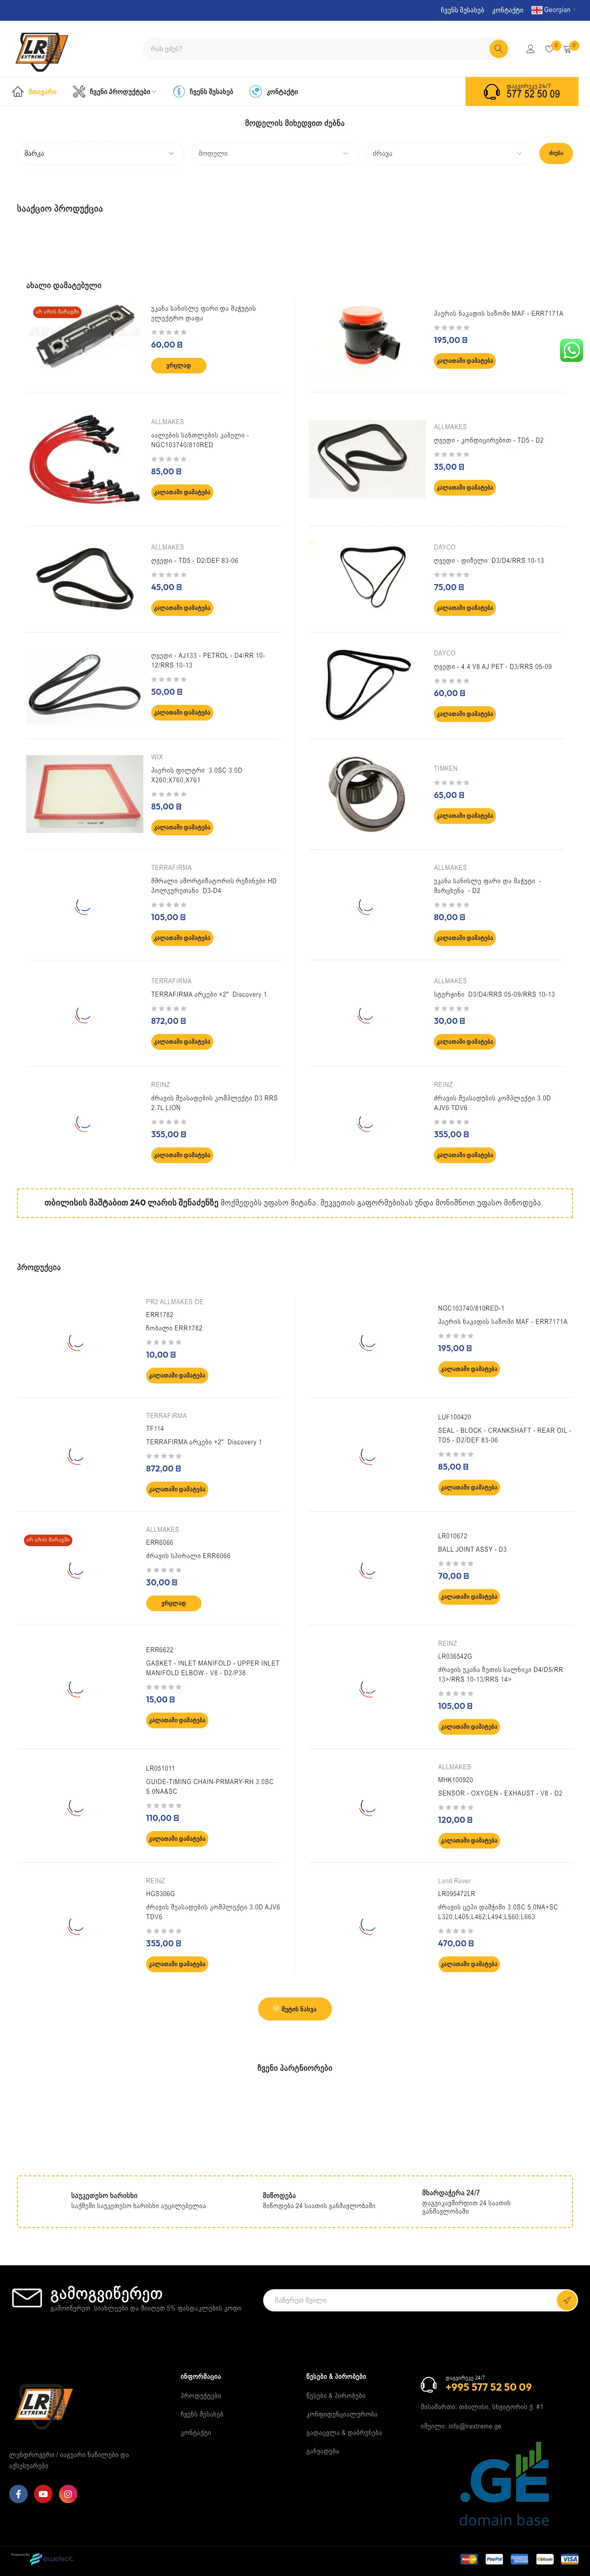590x2576 pixels.
Task: Click the მეტის ნახვა load-more button
Action: tap(294, 2009)
